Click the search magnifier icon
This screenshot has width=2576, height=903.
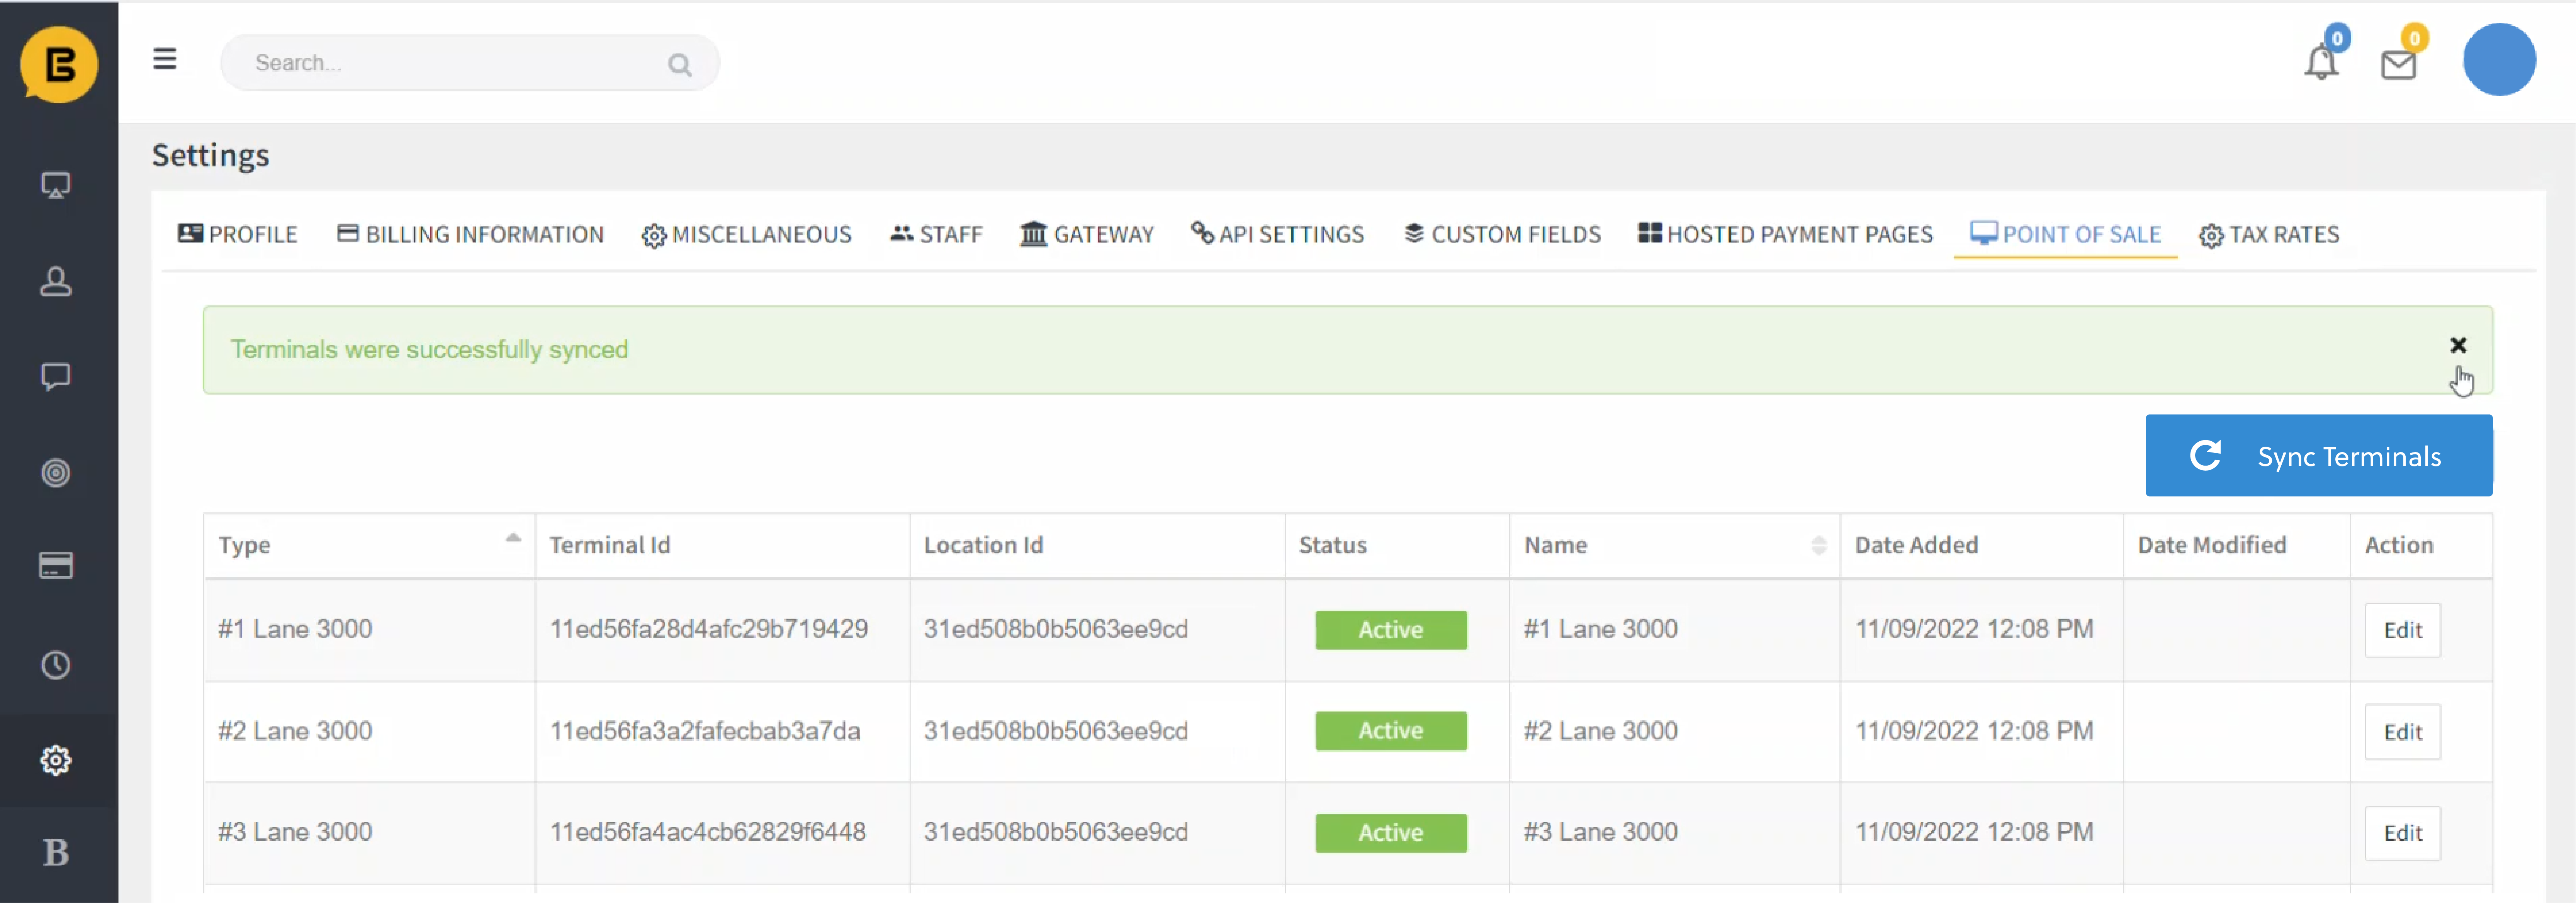click(680, 65)
